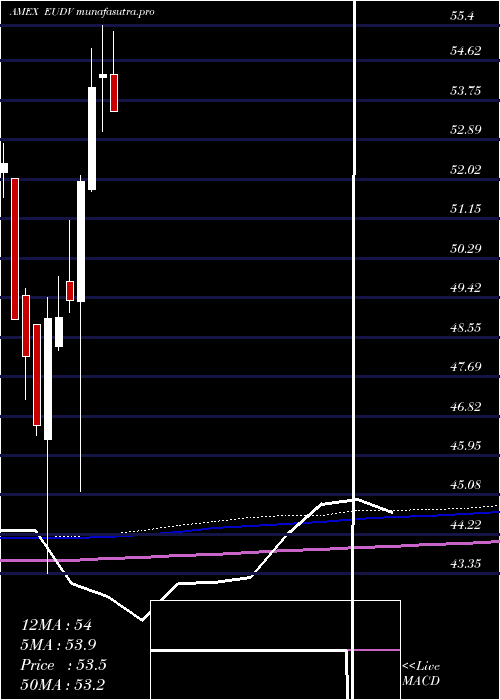Screen dimensions: 500x700
Task: Click the 45.95 price axis label
Action: [466, 445]
